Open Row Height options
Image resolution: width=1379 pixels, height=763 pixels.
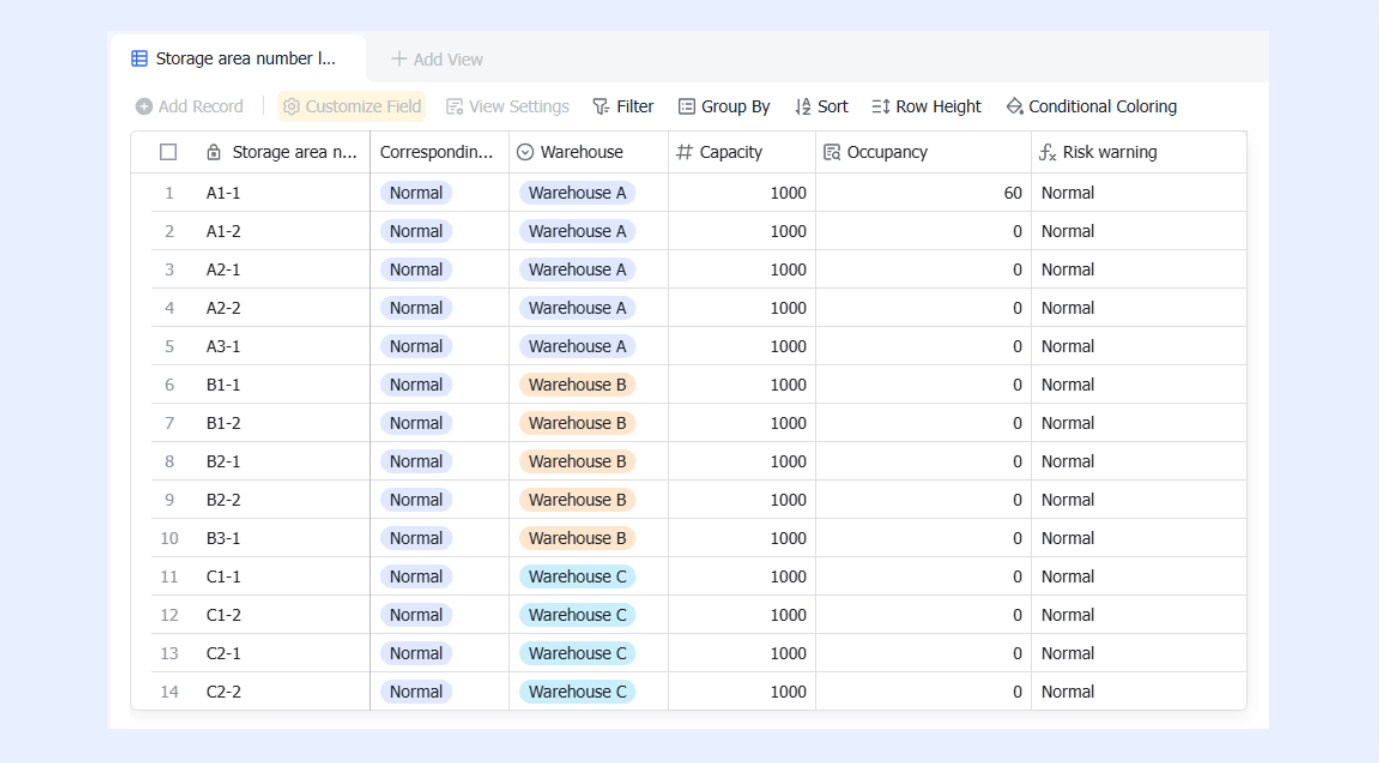926,106
